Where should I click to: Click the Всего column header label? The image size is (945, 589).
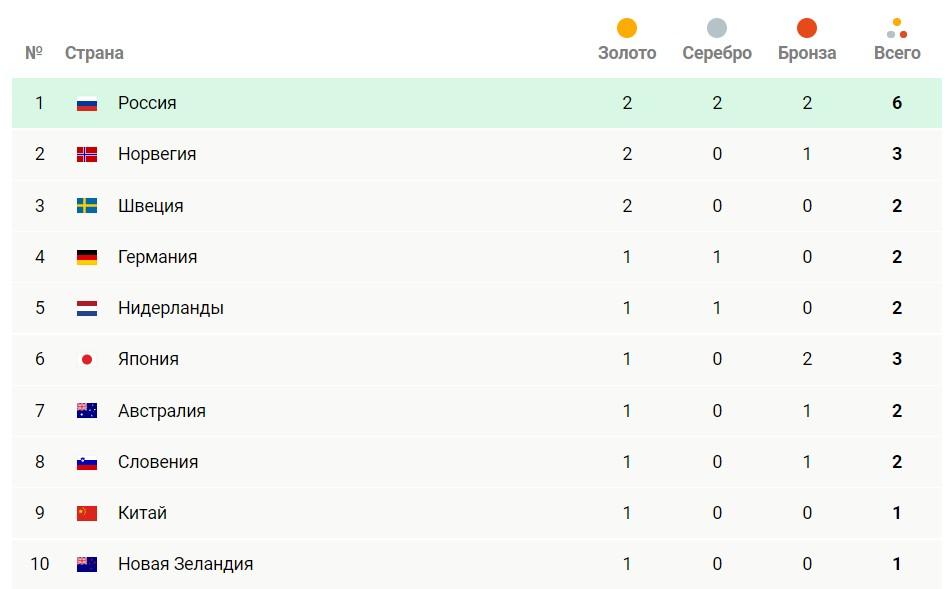[x=897, y=53]
